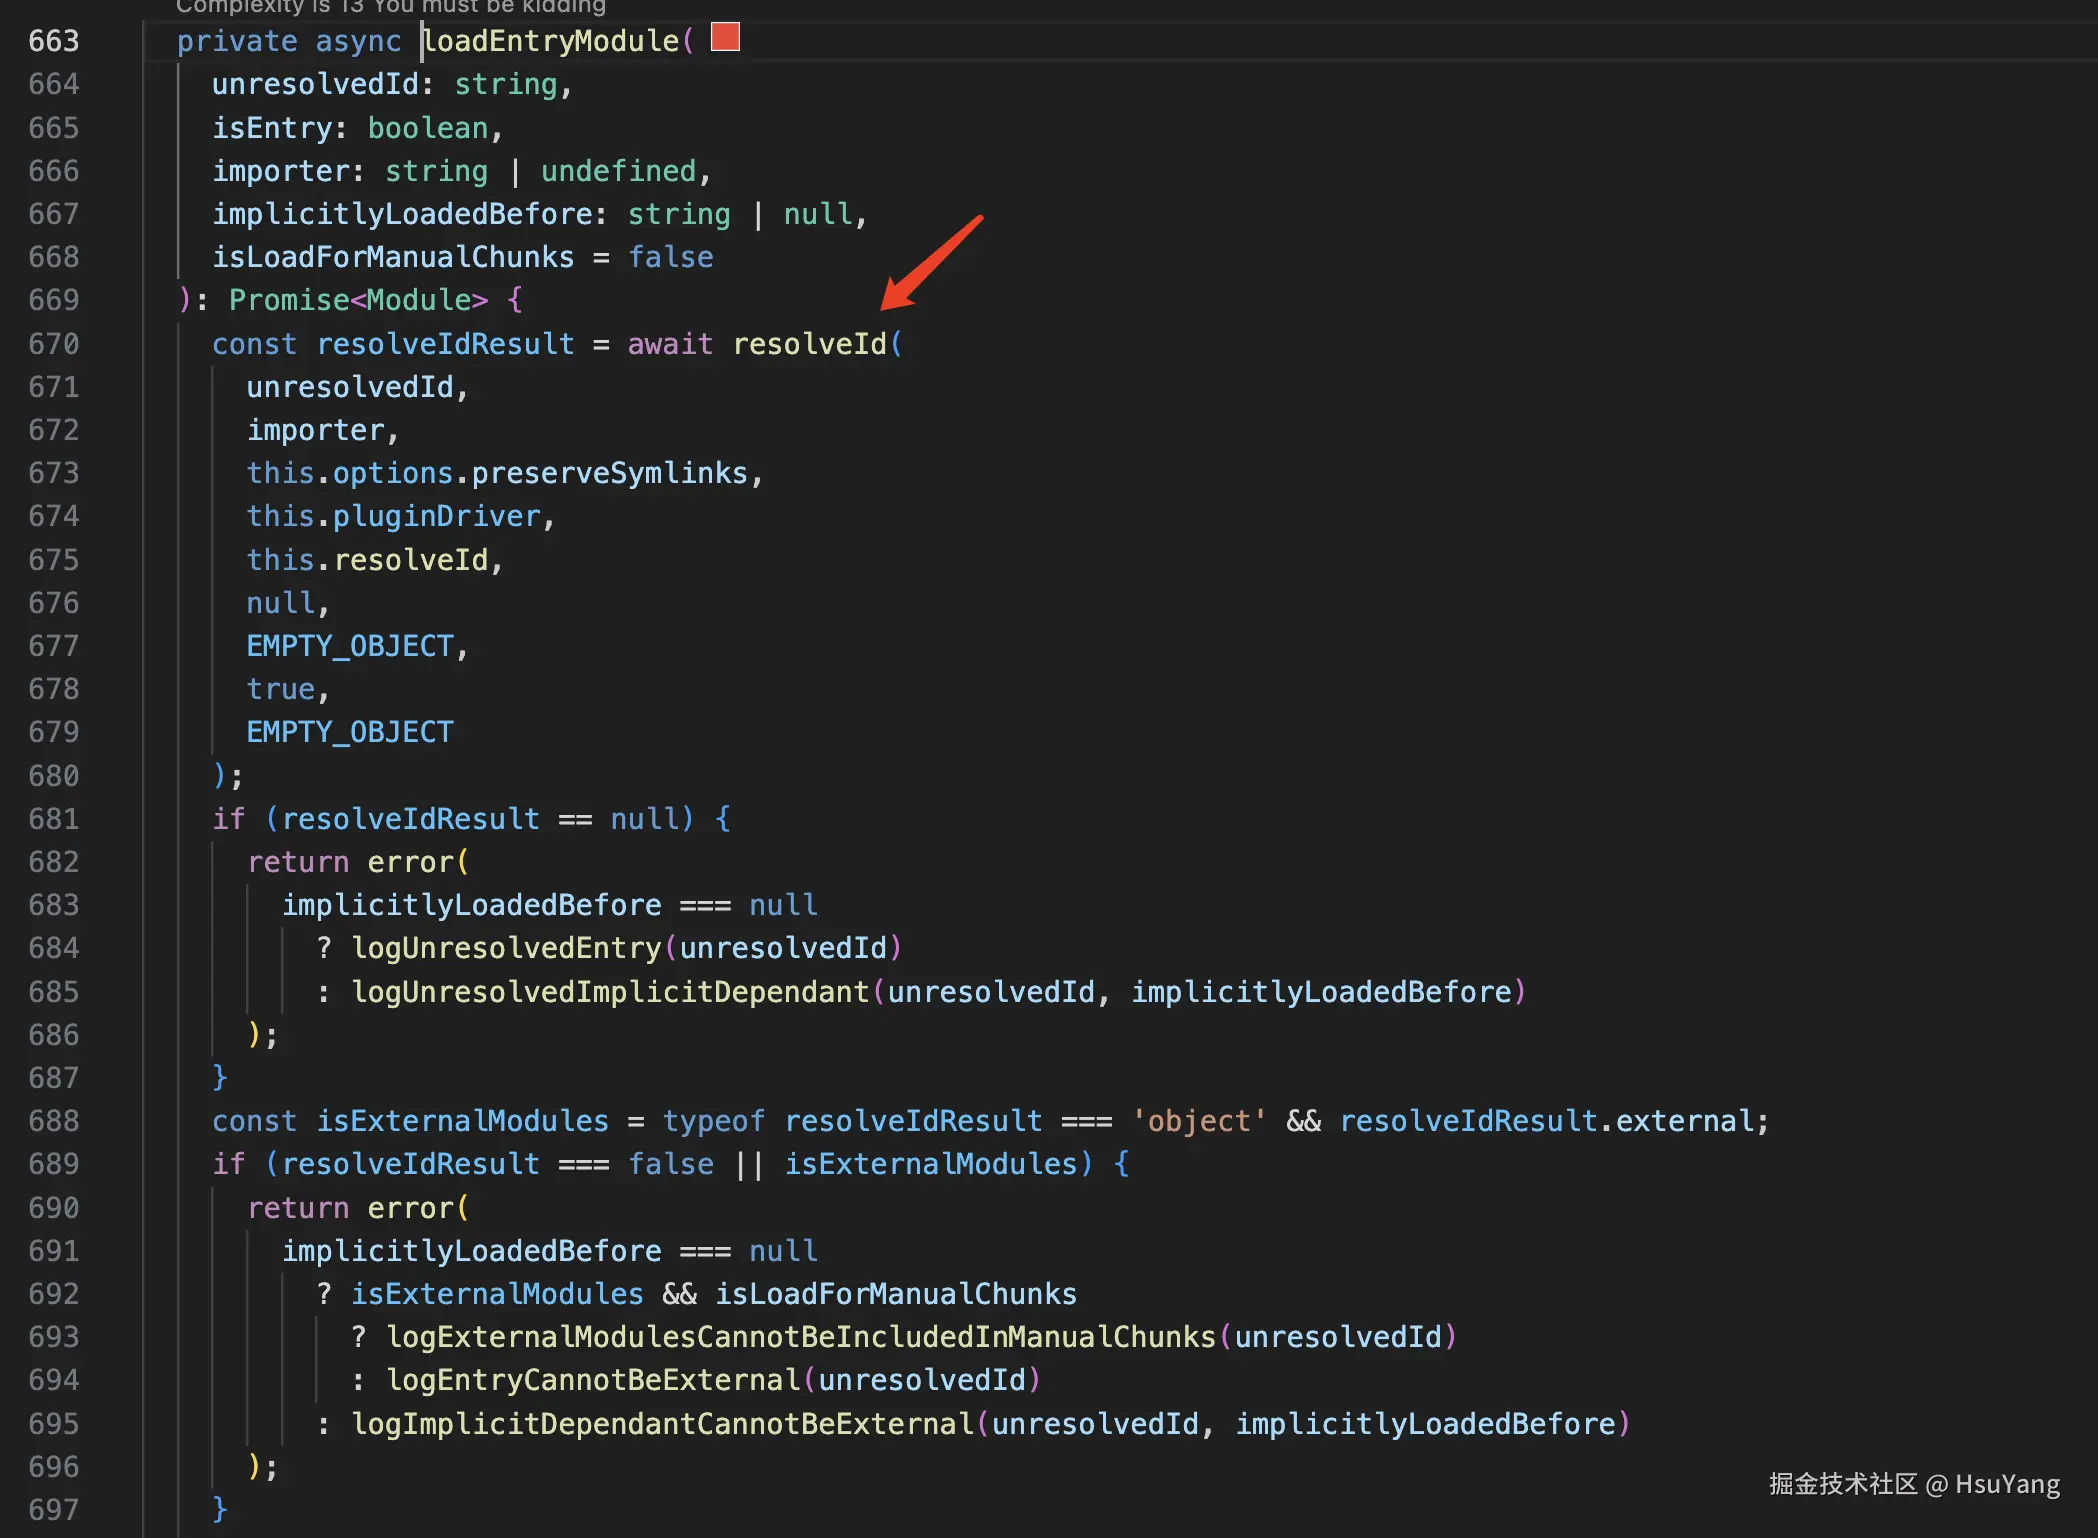Click the red square marker after loadEntryModule
2098x1538 pixels.
(725, 38)
